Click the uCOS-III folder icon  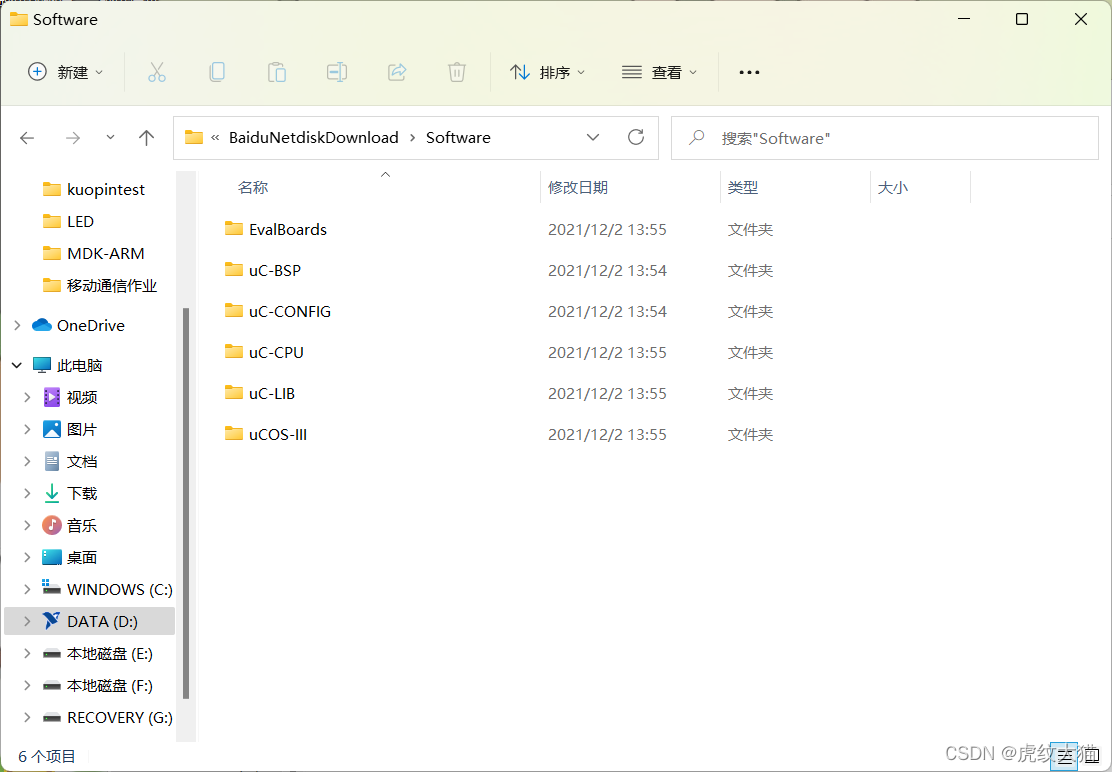[234, 433]
